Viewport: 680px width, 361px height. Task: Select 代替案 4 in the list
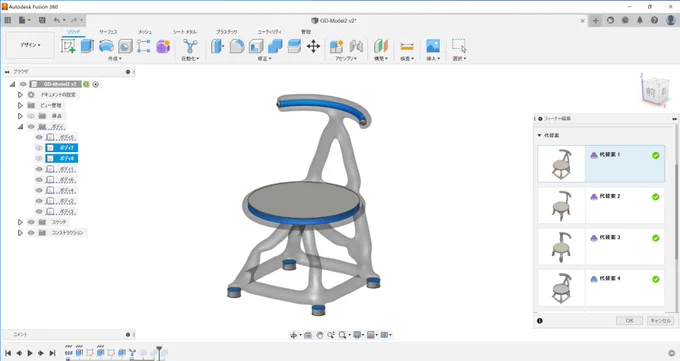[x=601, y=288]
